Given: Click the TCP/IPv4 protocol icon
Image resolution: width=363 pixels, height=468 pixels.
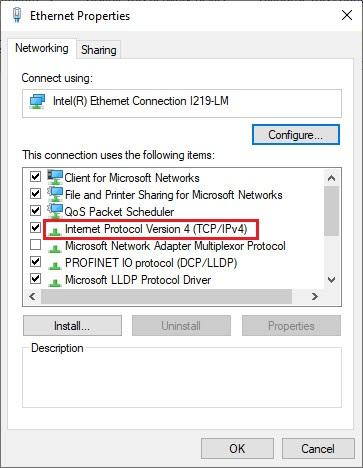Looking at the screenshot, I should click(x=55, y=231).
